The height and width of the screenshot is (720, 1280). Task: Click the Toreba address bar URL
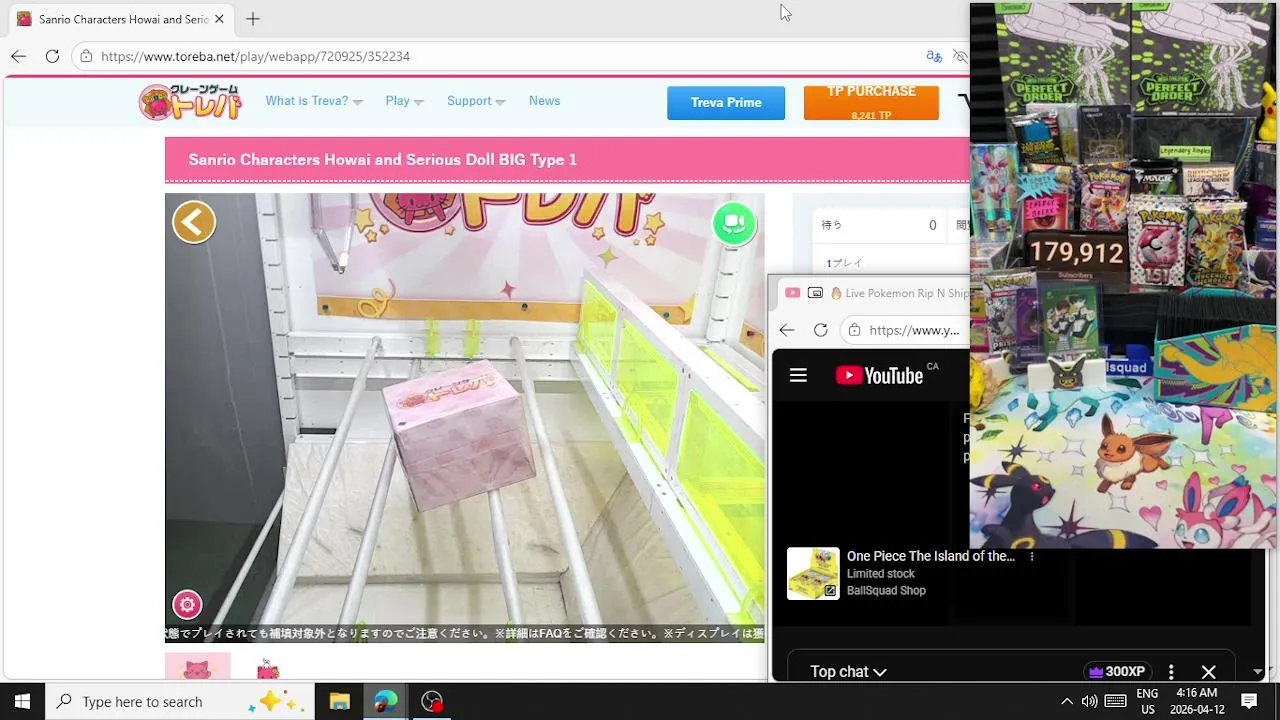255,56
